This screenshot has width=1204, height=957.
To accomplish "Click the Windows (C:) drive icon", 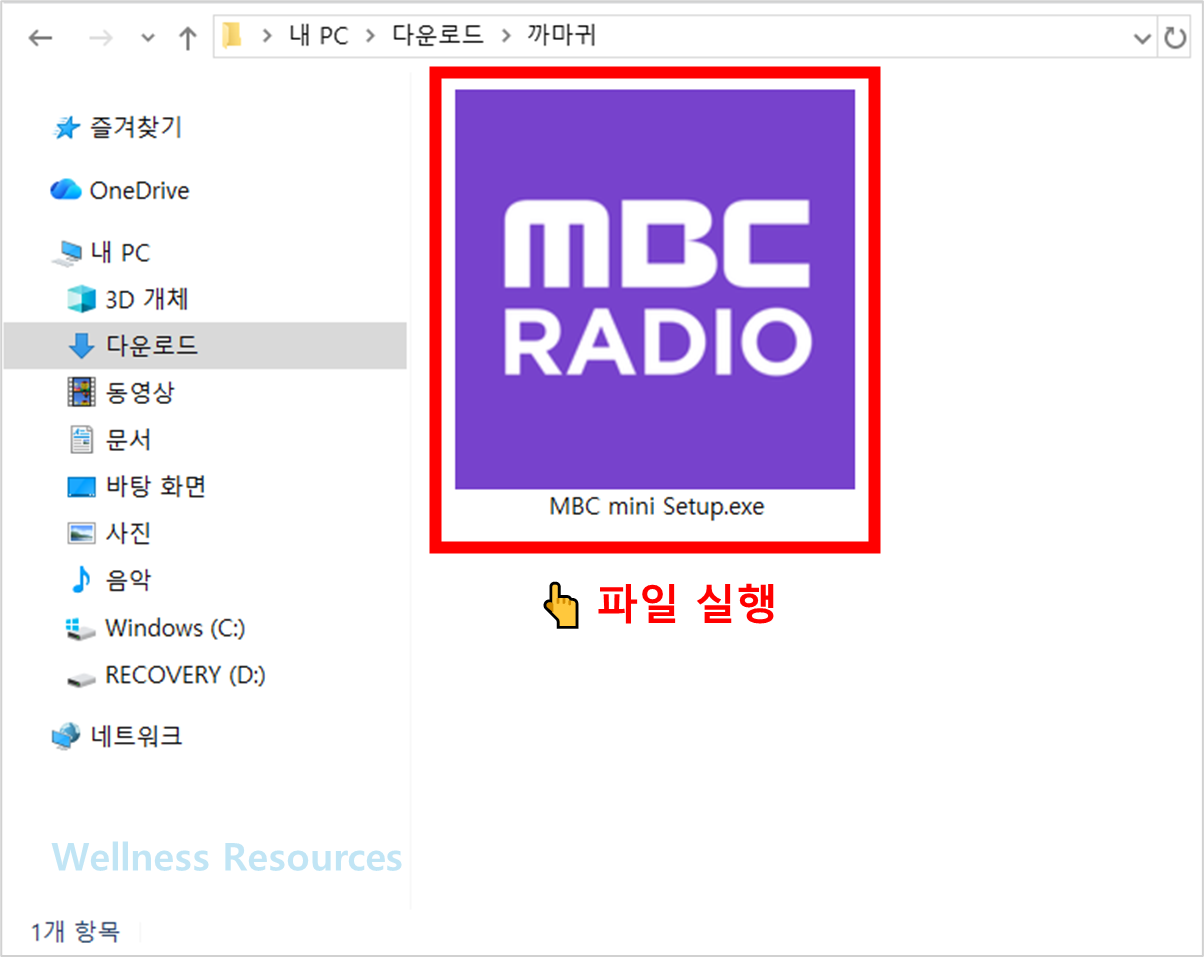I will point(81,629).
